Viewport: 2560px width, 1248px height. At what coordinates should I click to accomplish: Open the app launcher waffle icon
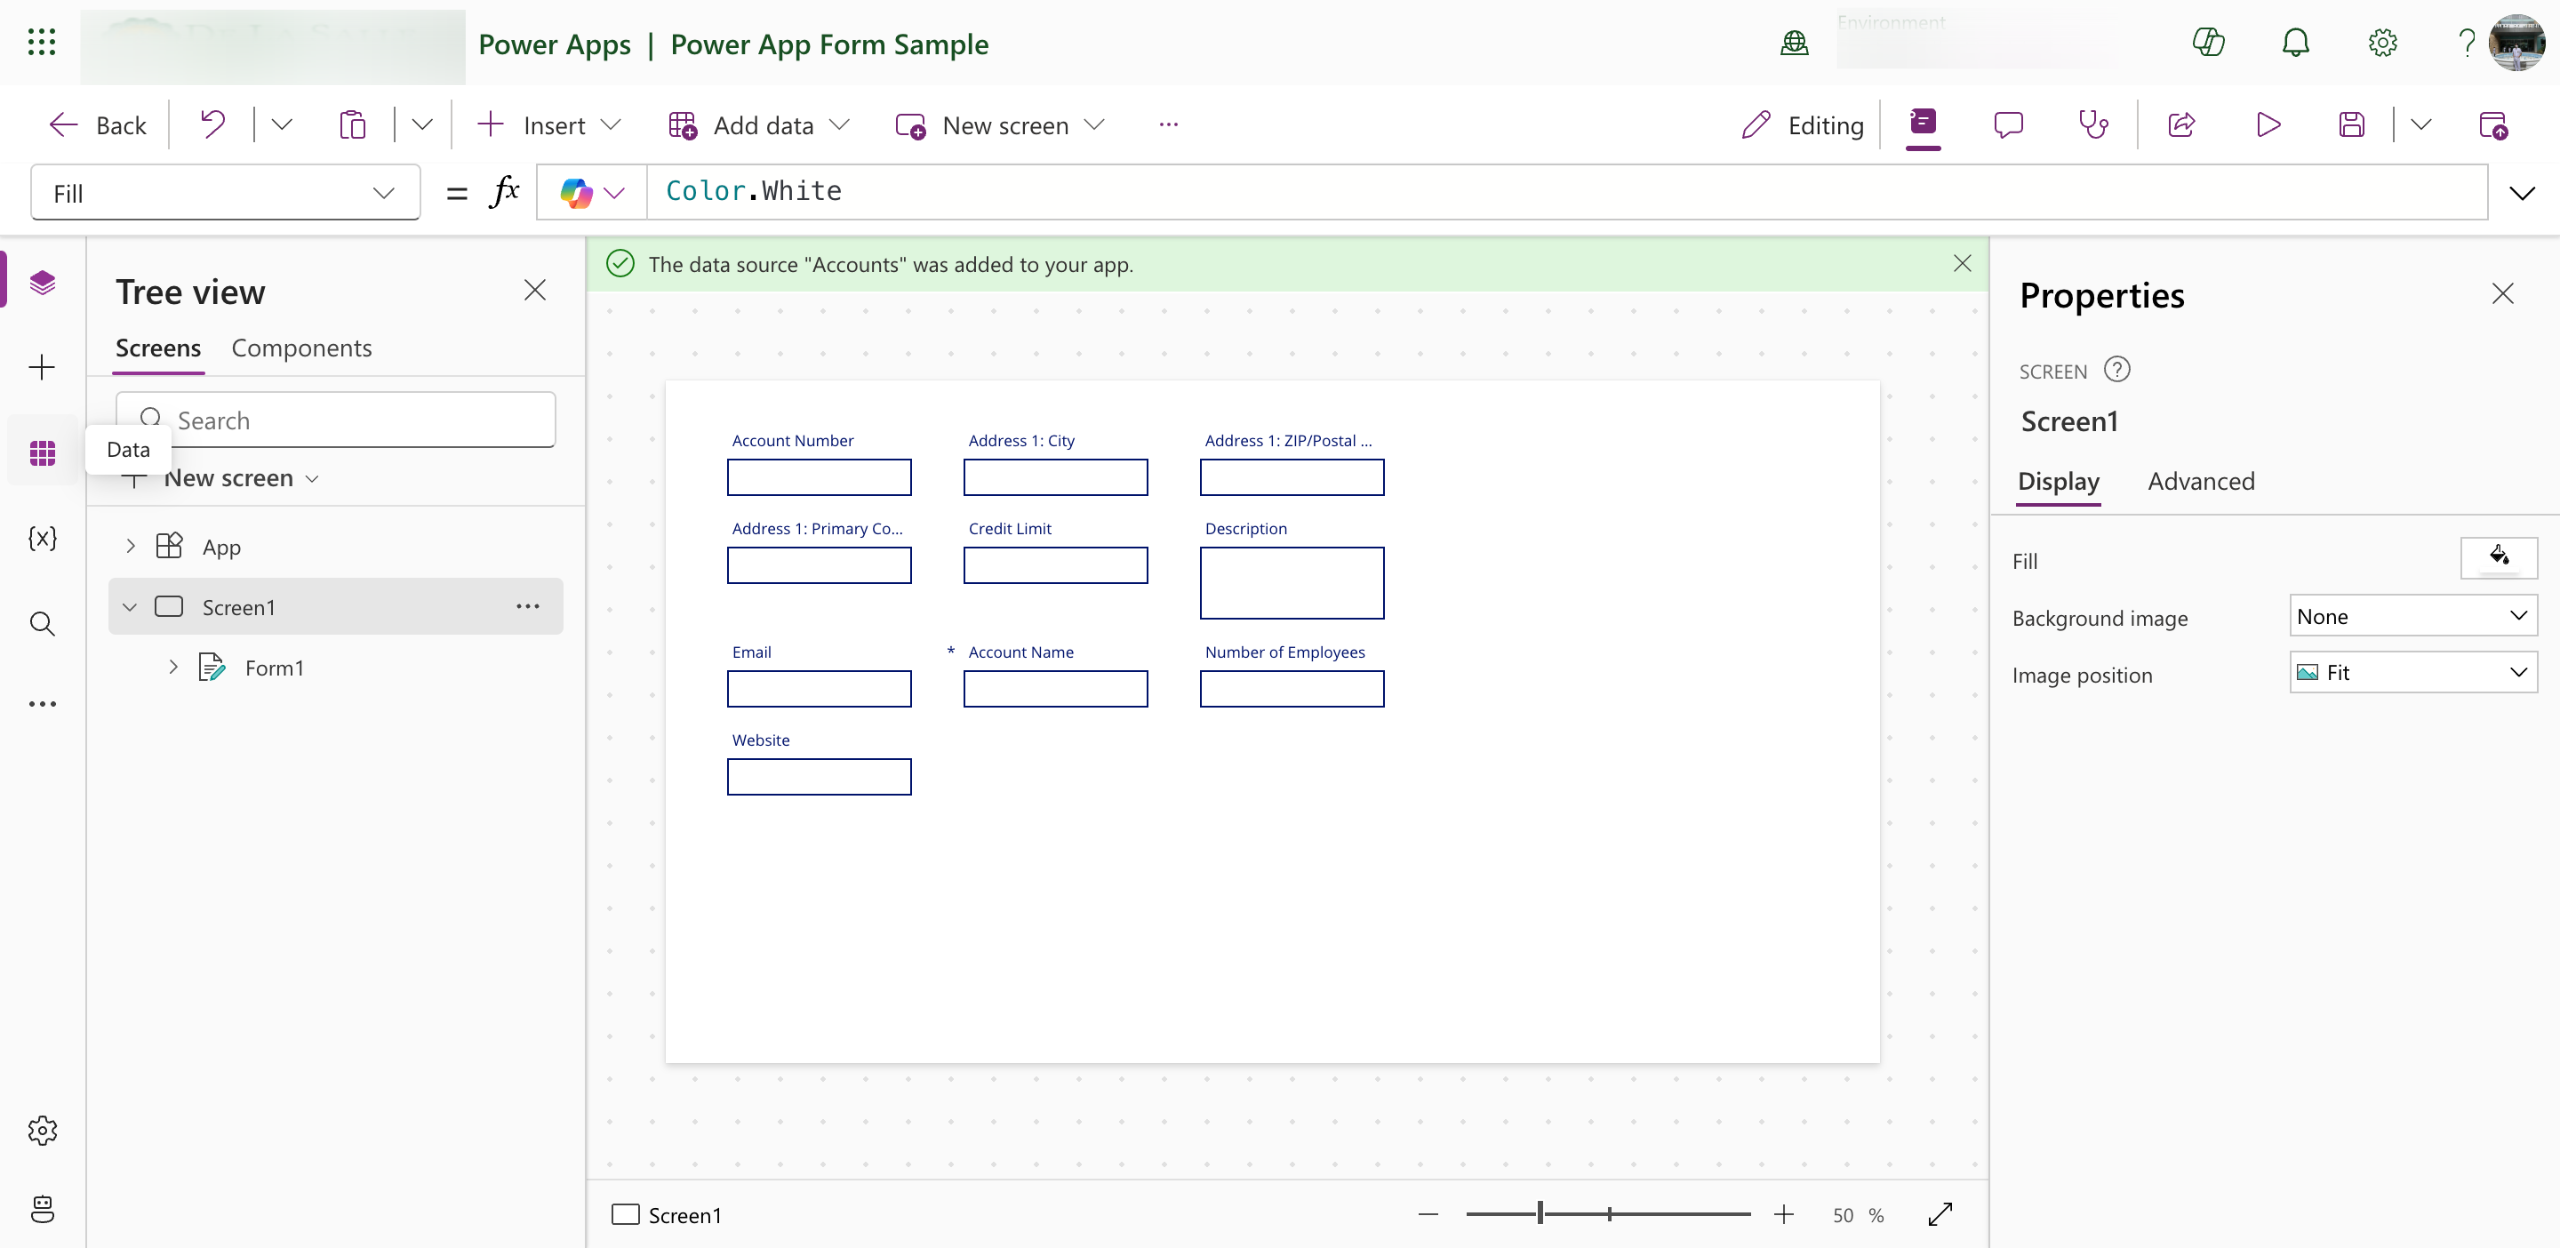(x=41, y=42)
